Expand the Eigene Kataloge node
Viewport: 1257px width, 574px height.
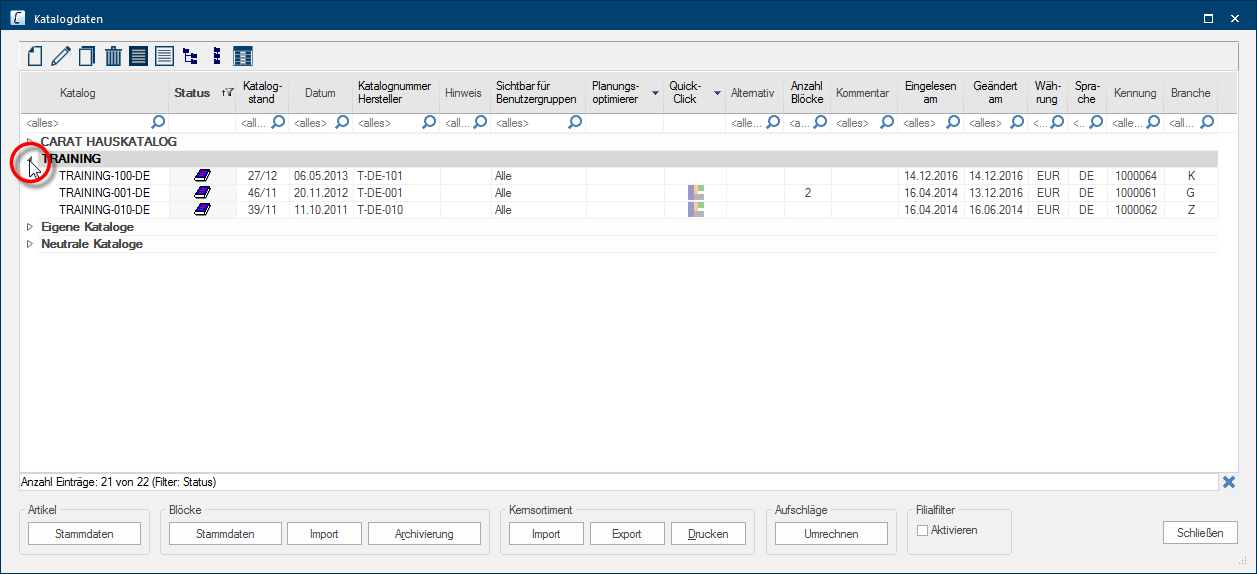point(30,227)
